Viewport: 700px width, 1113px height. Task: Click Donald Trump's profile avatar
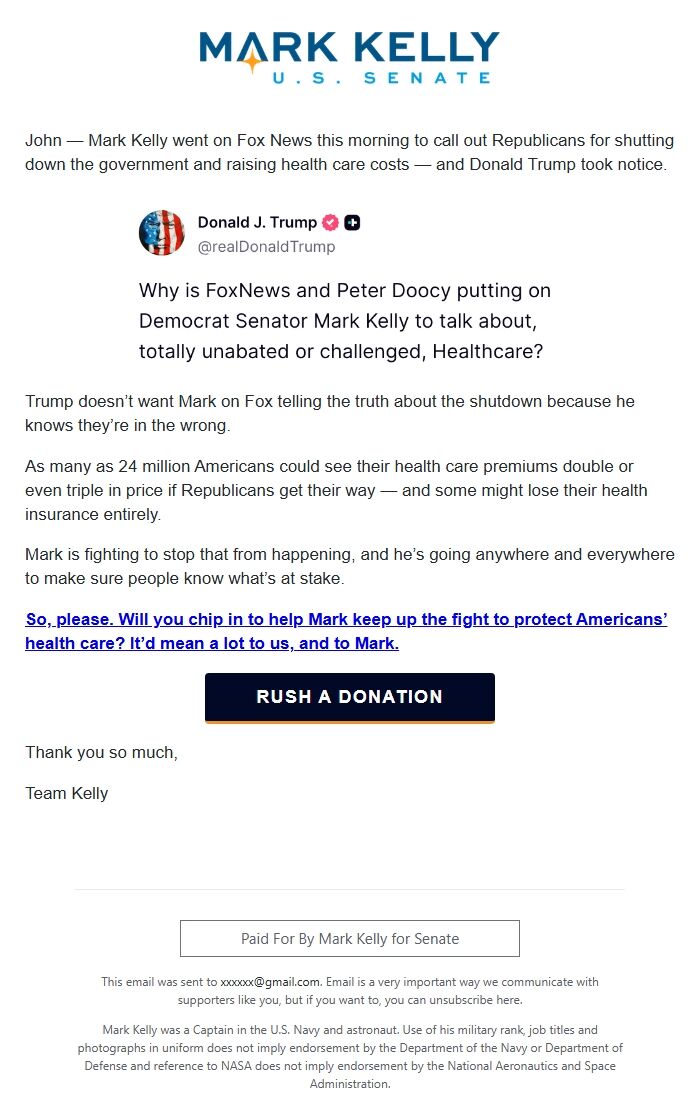pyautogui.click(x=161, y=234)
